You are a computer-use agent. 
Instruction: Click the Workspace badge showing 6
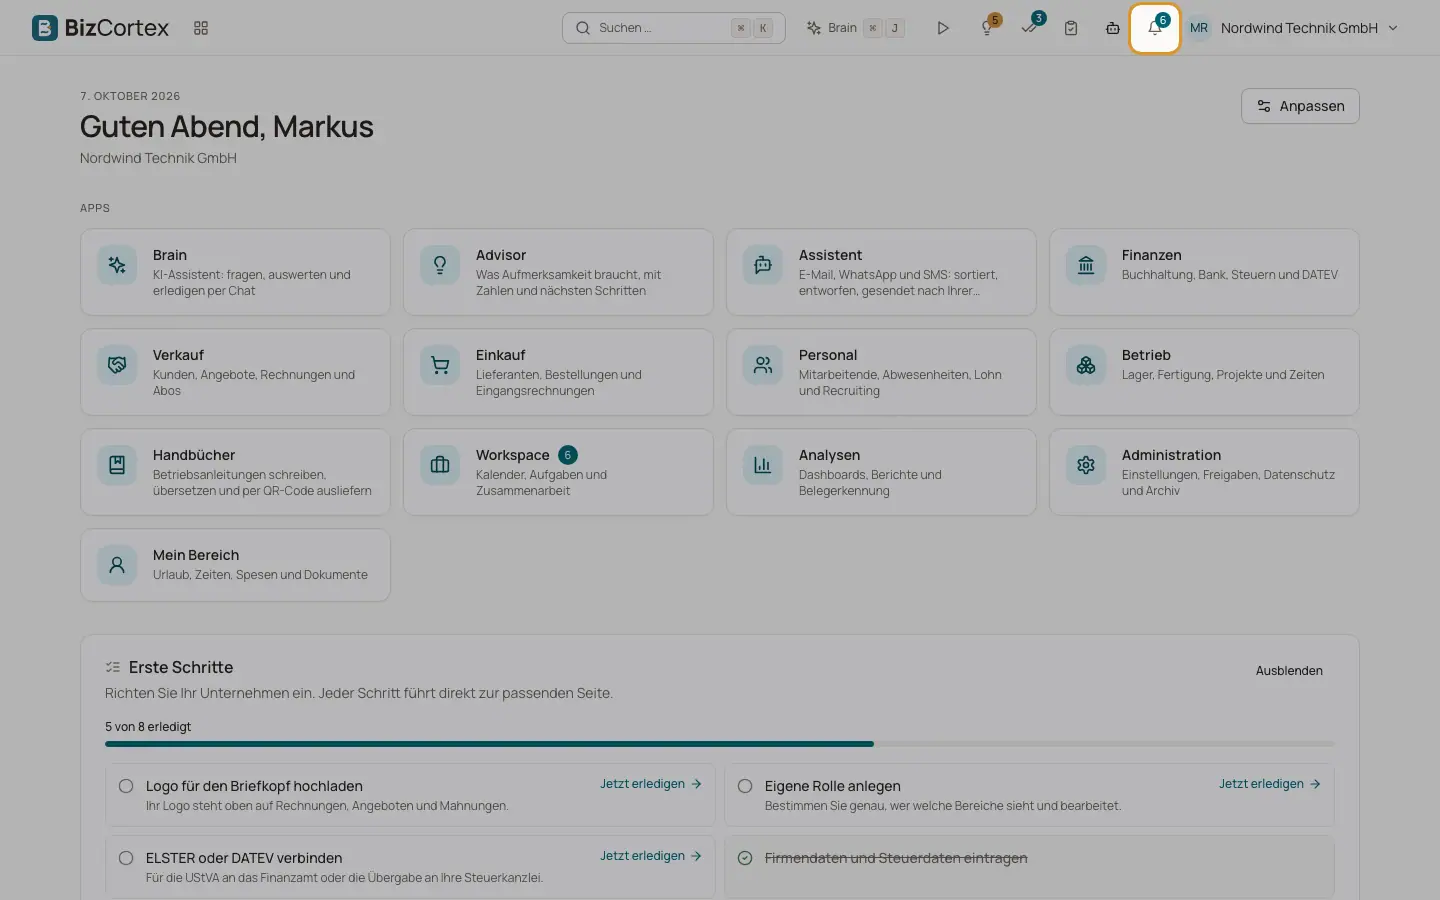click(568, 455)
